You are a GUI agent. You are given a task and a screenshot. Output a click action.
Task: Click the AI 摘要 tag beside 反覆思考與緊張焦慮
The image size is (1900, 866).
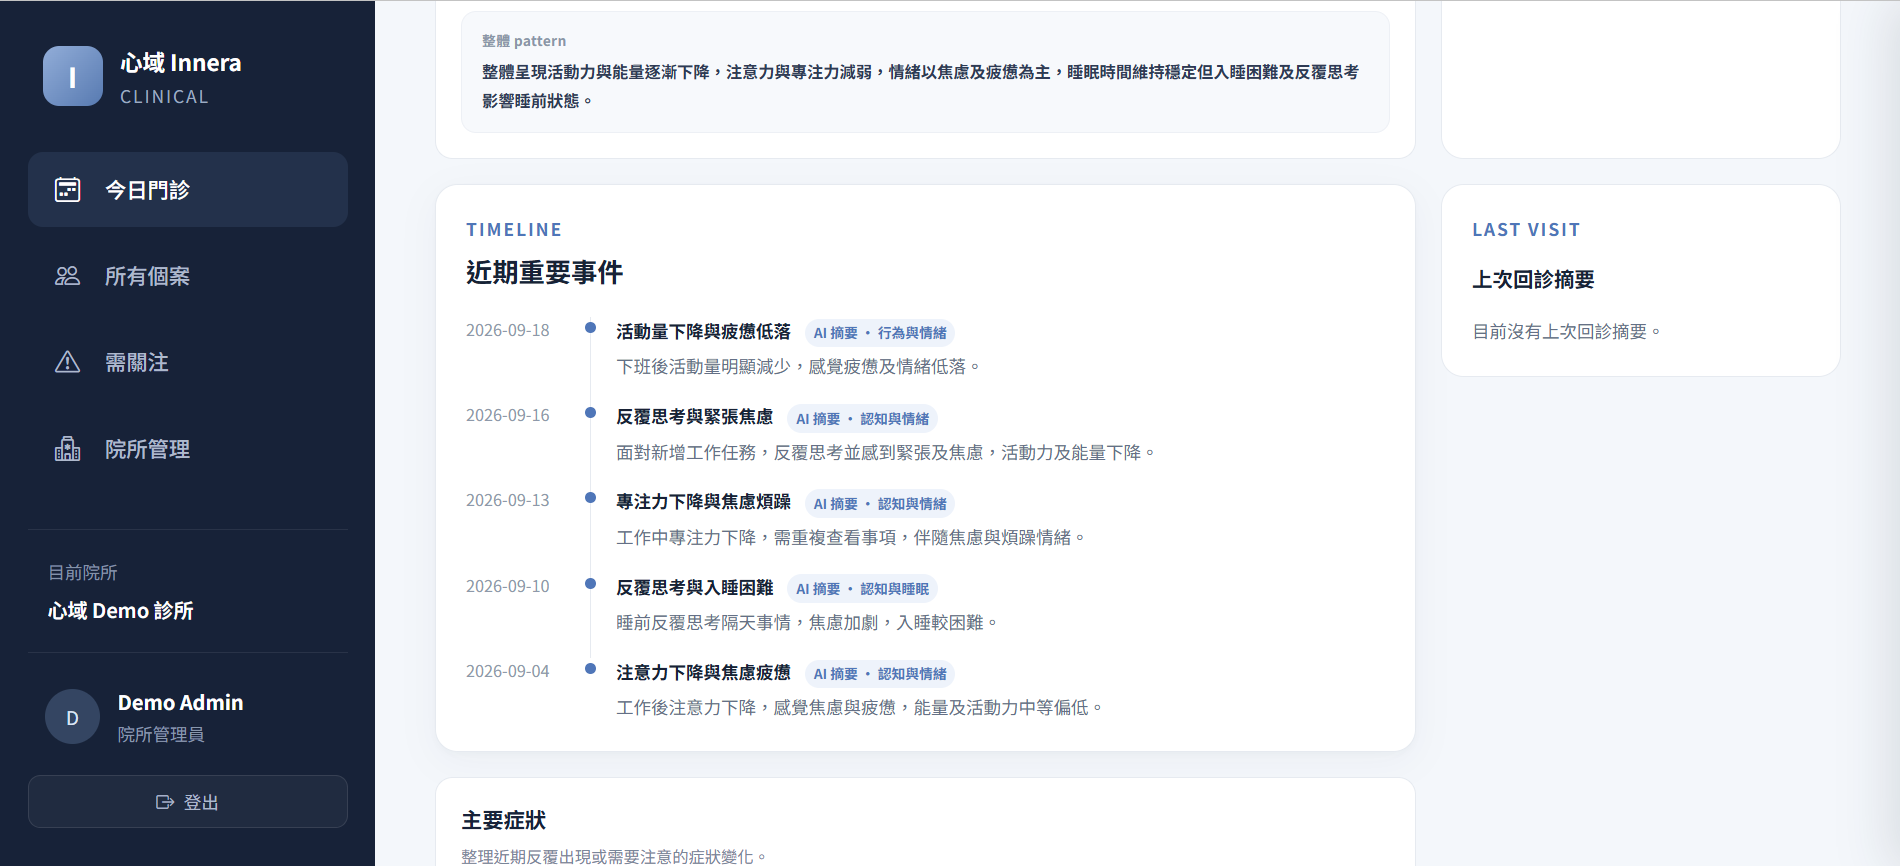(862, 419)
